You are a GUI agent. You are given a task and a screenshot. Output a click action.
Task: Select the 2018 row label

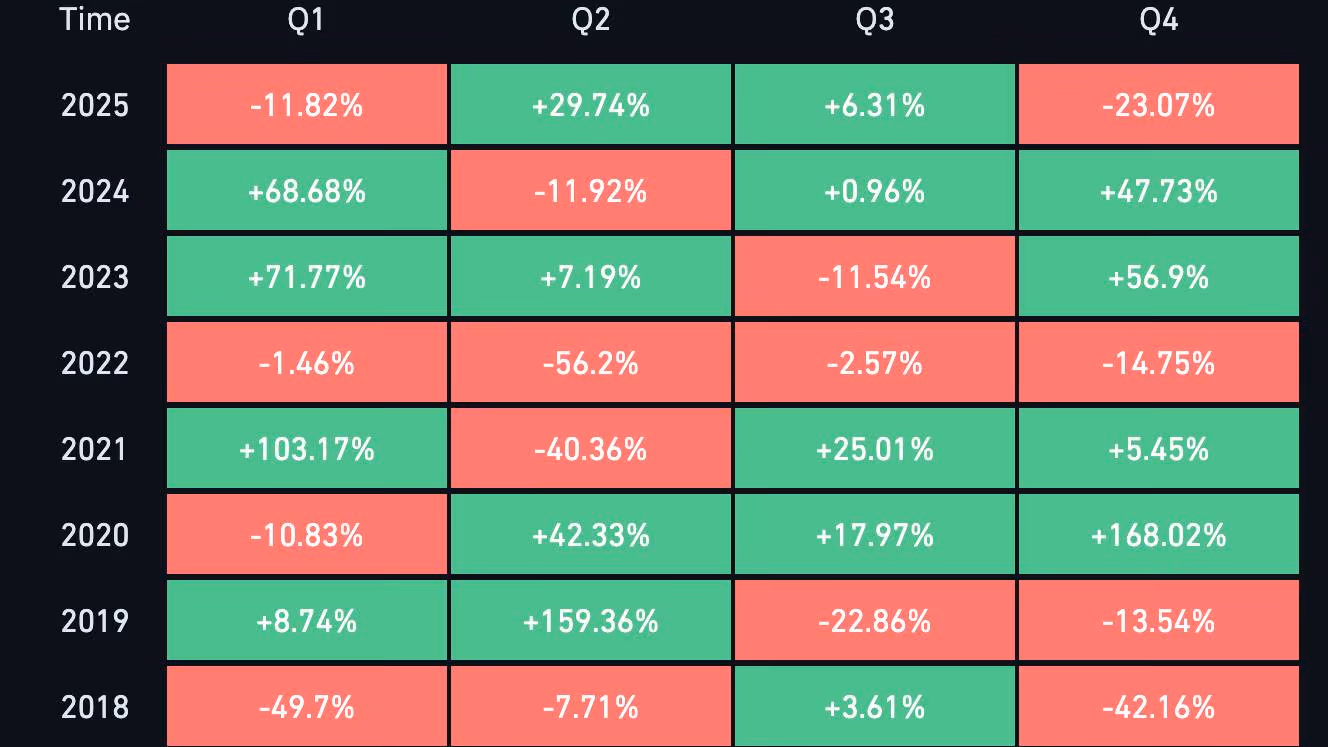pos(95,707)
